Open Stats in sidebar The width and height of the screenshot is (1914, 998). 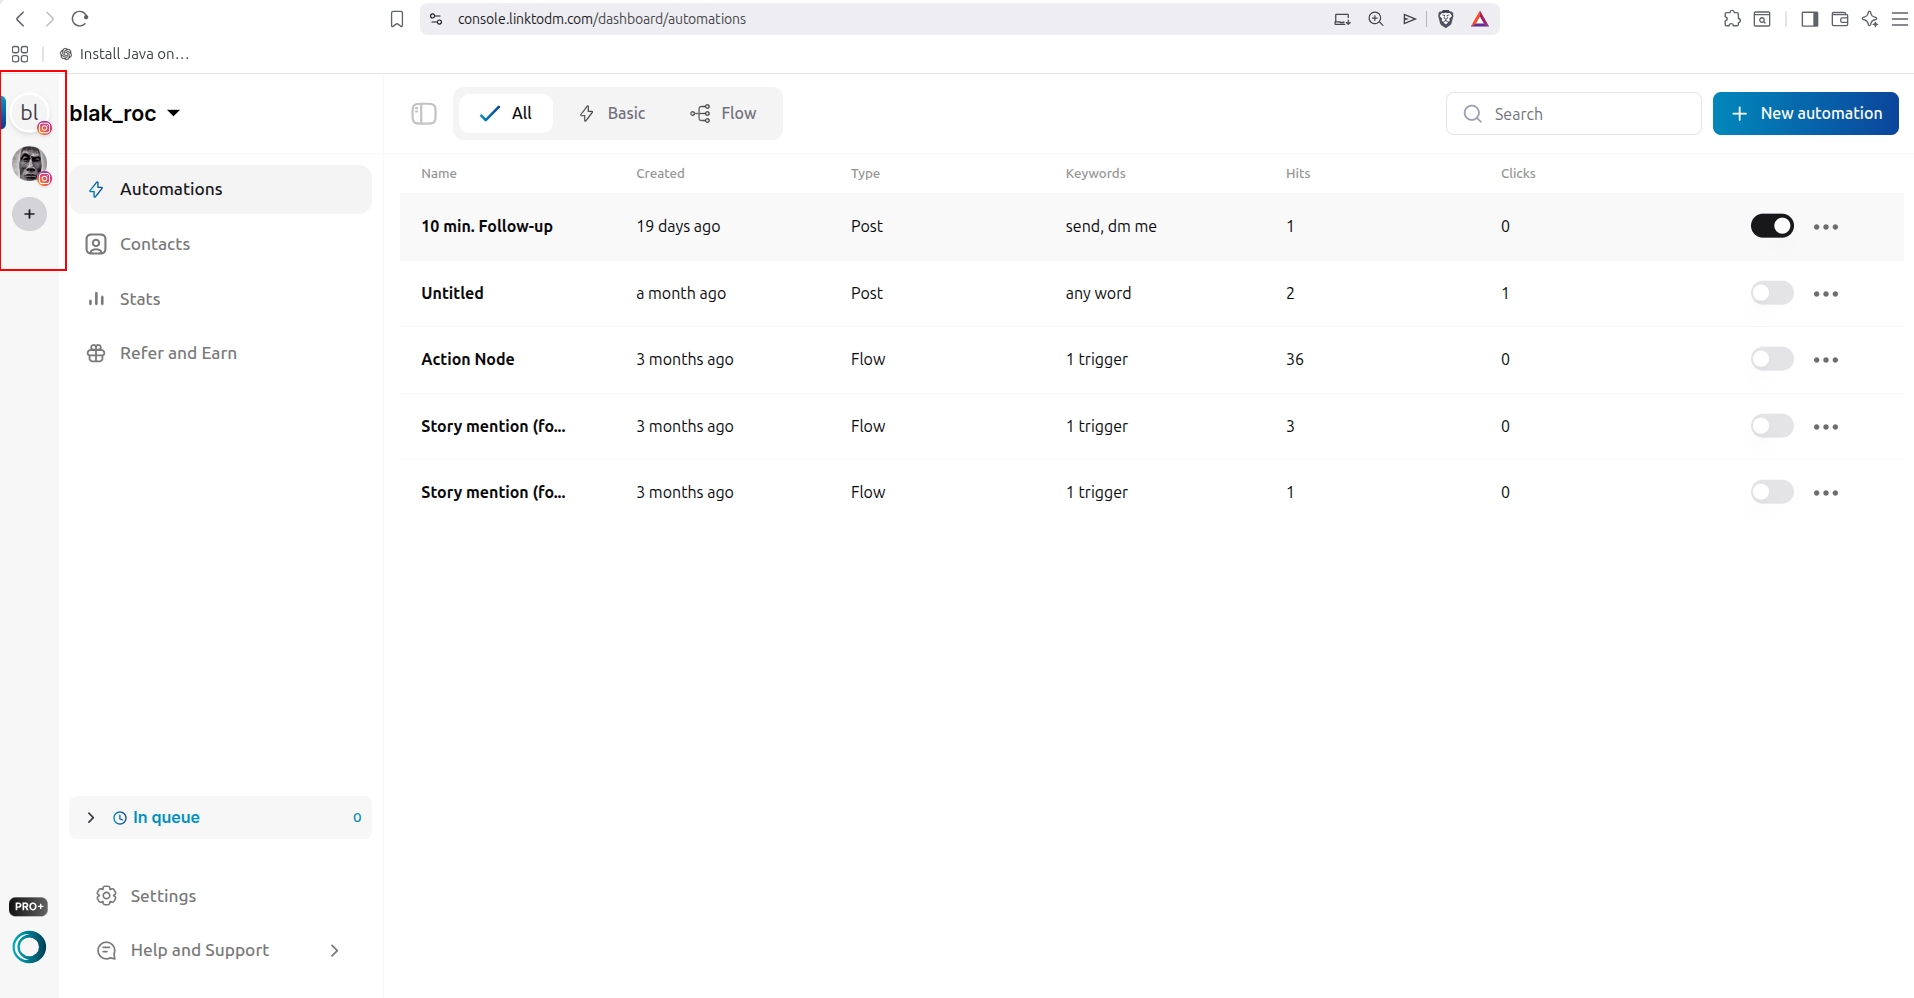(221, 299)
